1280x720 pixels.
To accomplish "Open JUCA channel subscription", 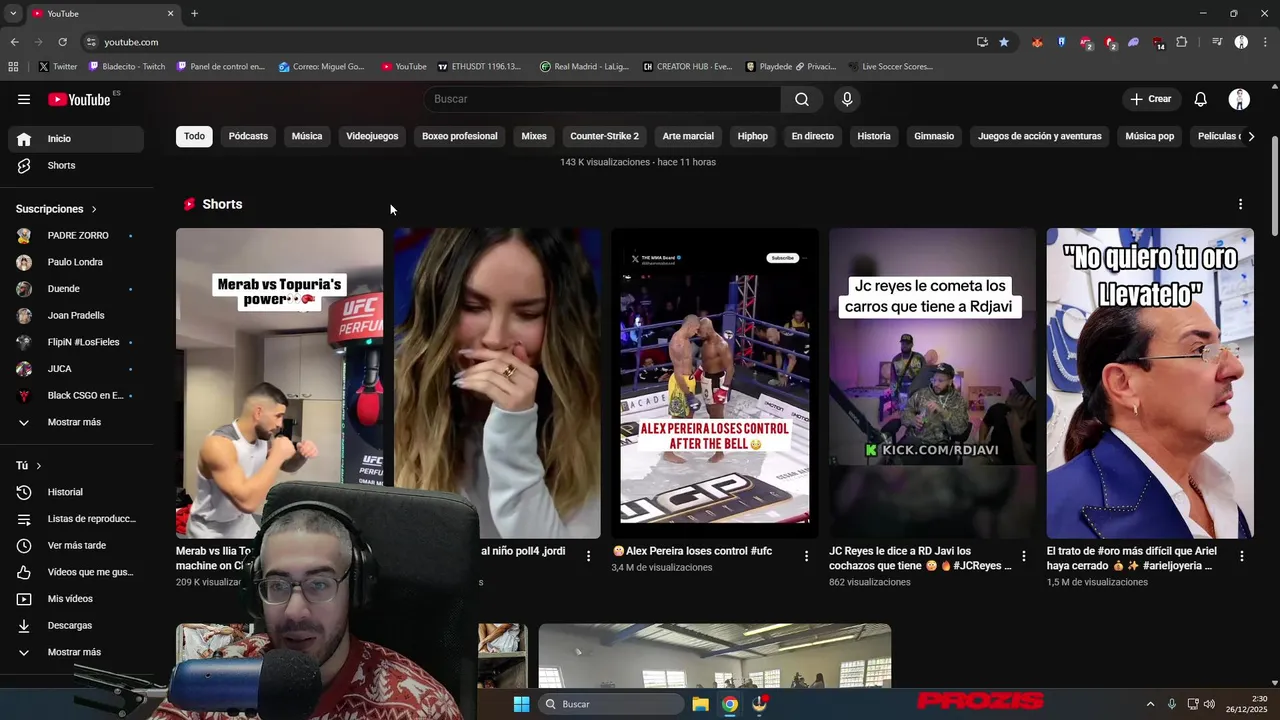I will (x=76, y=369).
